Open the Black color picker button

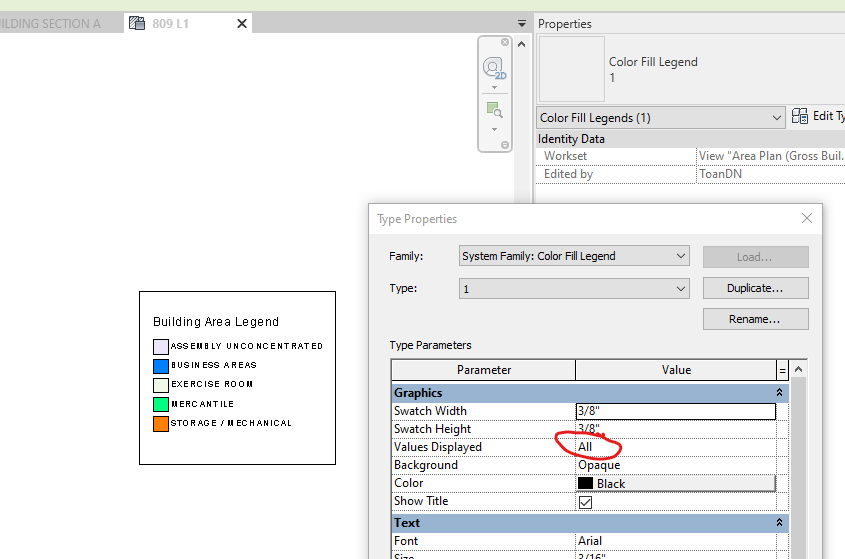676,484
